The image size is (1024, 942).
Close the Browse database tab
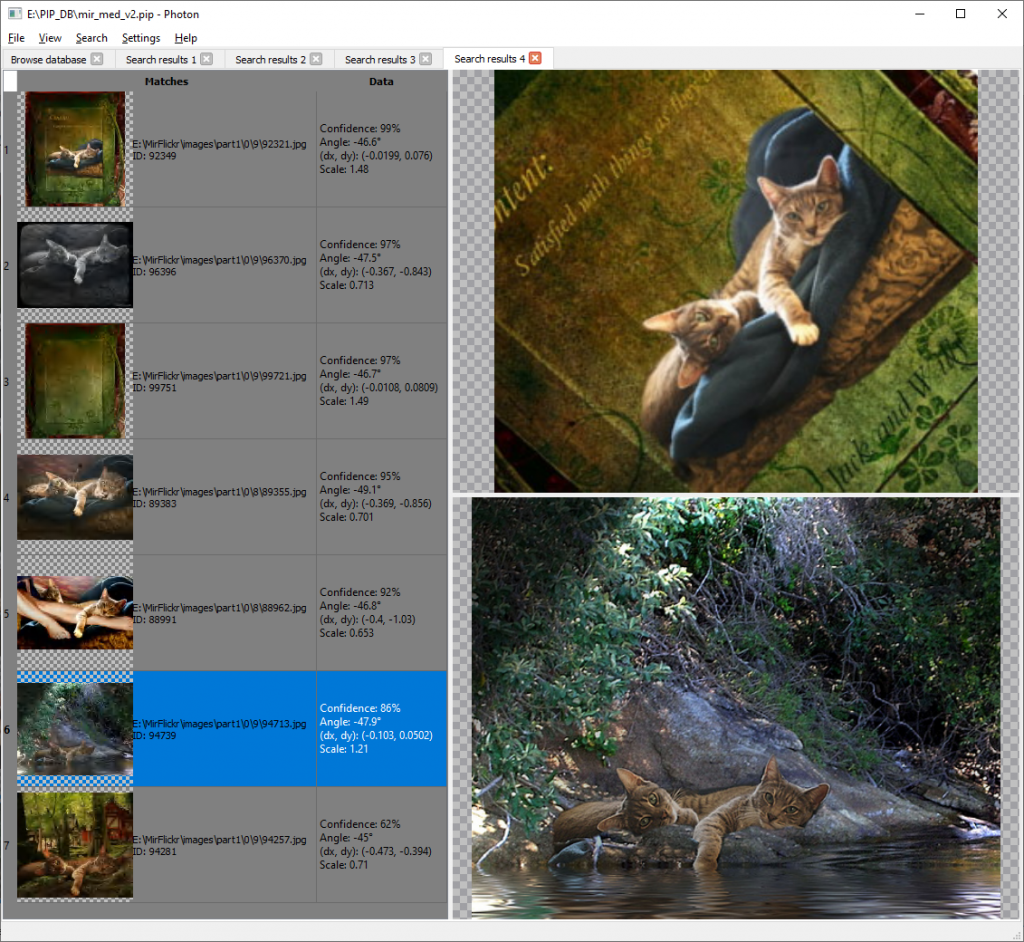pos(97,59)
